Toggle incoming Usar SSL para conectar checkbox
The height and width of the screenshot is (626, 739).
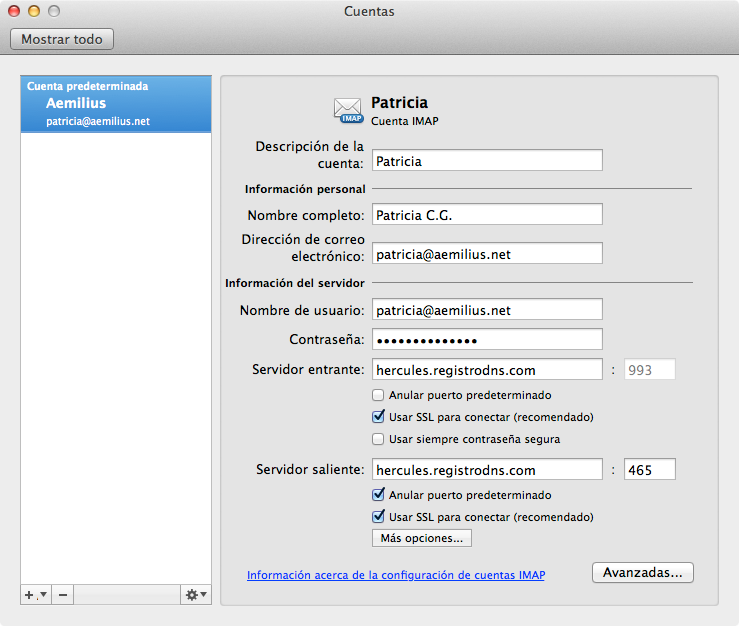tap(378, 417)
